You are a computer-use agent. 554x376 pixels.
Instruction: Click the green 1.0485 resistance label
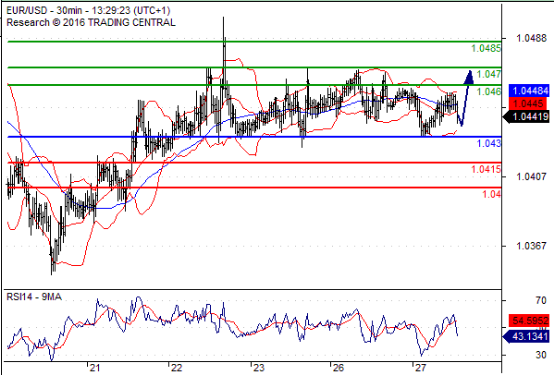[x=486, y=48]
